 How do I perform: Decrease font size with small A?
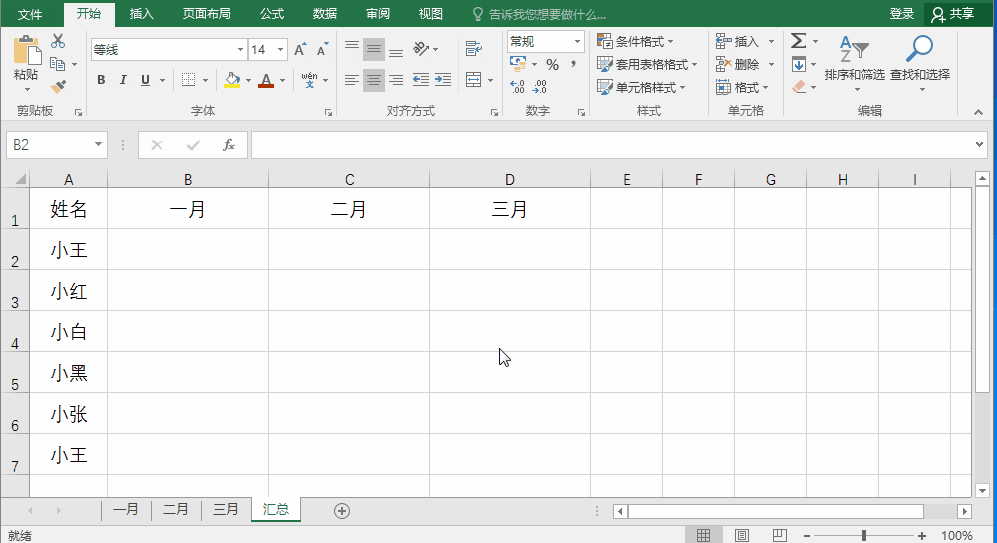click(322, 50)
